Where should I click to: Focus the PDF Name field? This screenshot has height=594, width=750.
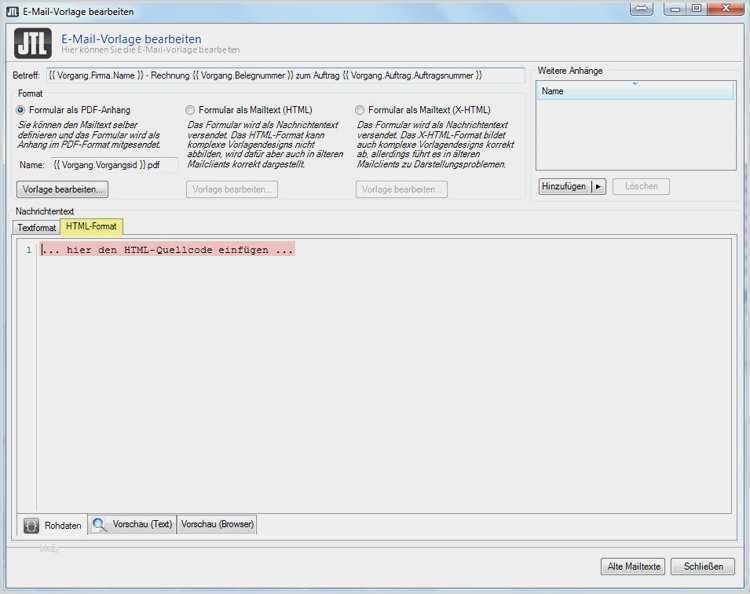coord(114,165)
